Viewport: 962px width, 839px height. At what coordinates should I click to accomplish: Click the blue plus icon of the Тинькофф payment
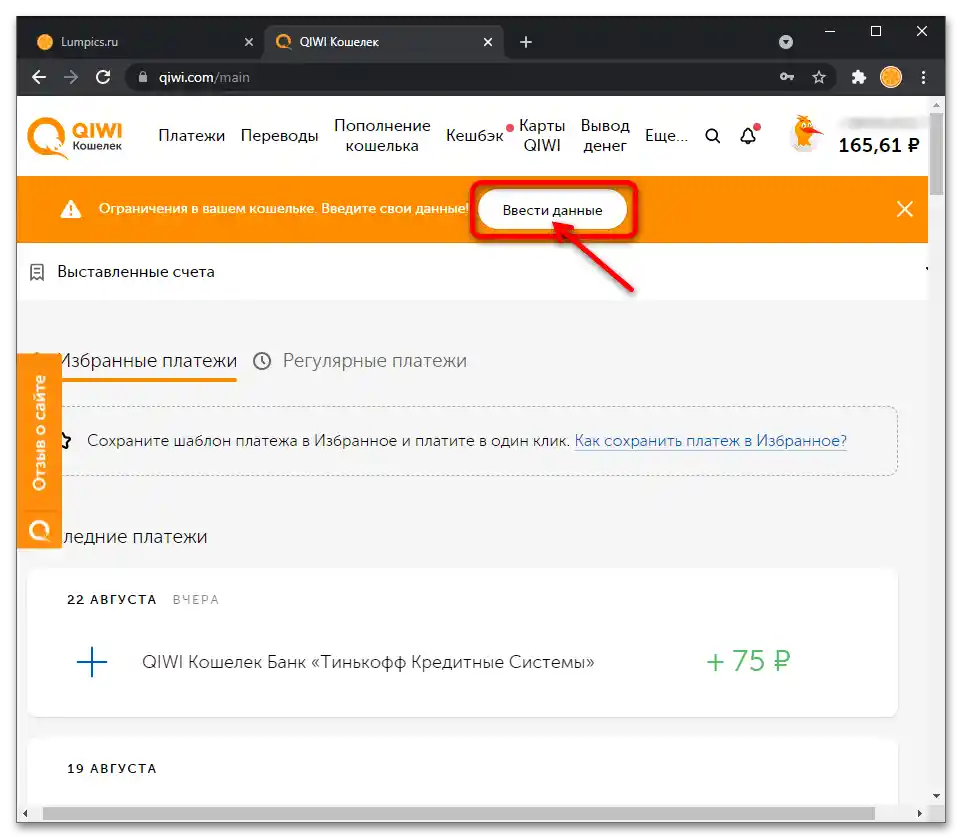coord(92,662)
